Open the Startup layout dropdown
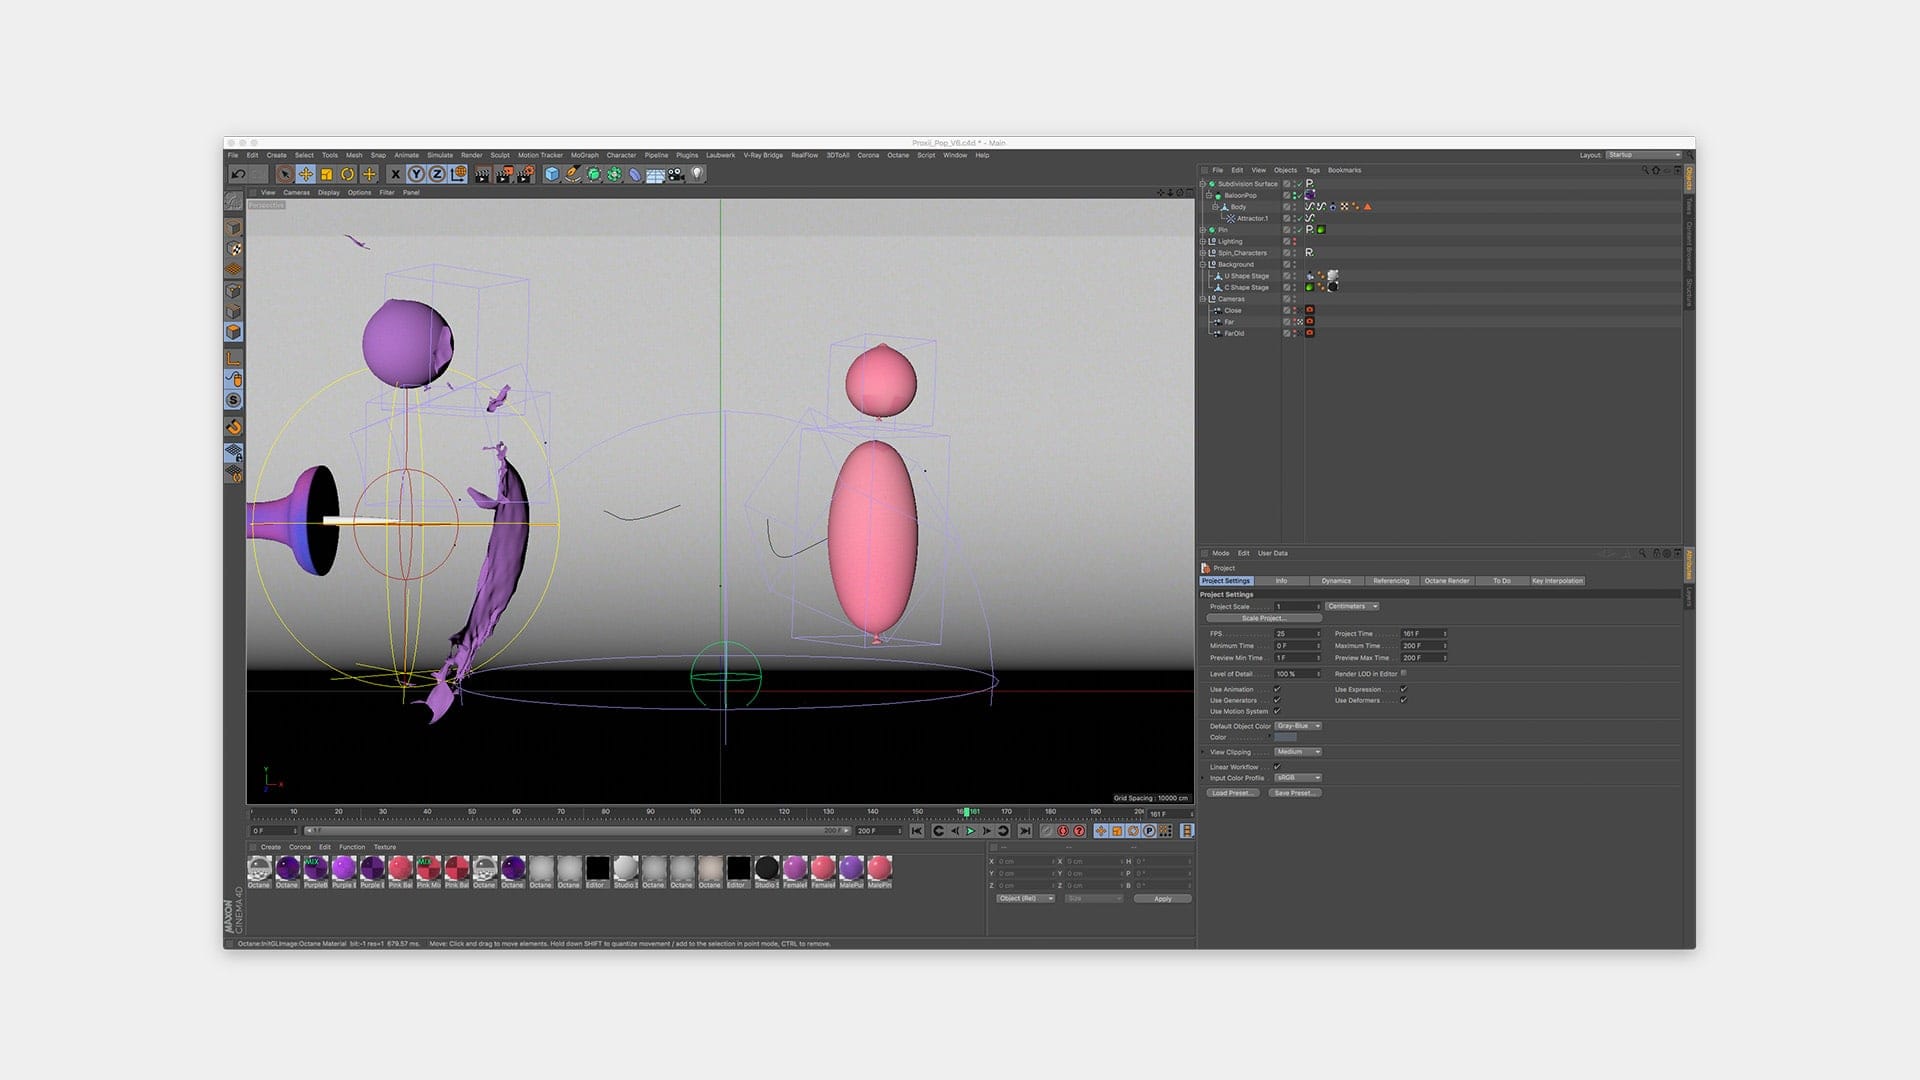1920x1080 pixels. [x=1644, y=155]
